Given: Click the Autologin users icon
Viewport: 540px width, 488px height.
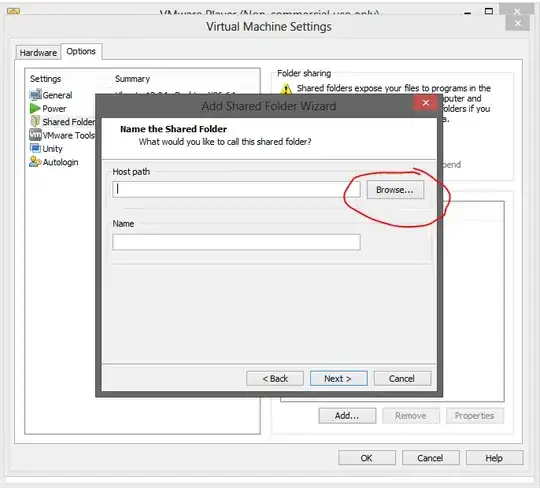Looking at the screenshot, I should coord(35,162).
